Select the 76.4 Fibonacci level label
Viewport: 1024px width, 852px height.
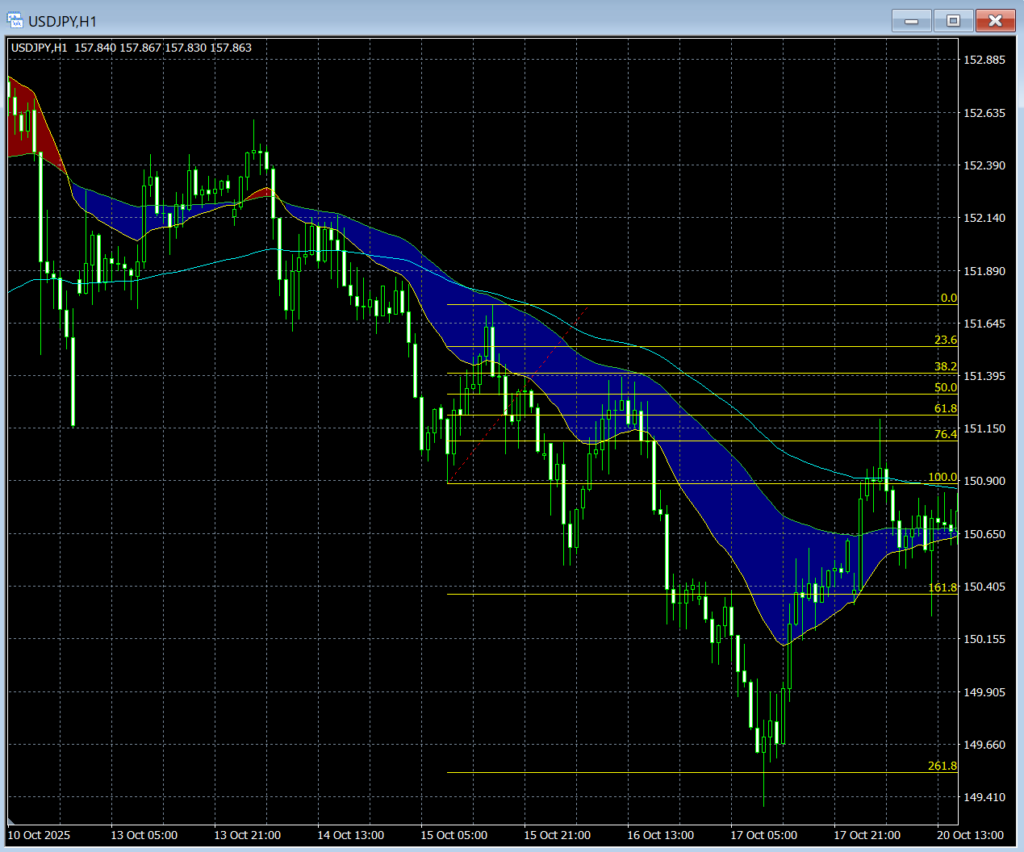pyautogui.click(x=945, y=434)
